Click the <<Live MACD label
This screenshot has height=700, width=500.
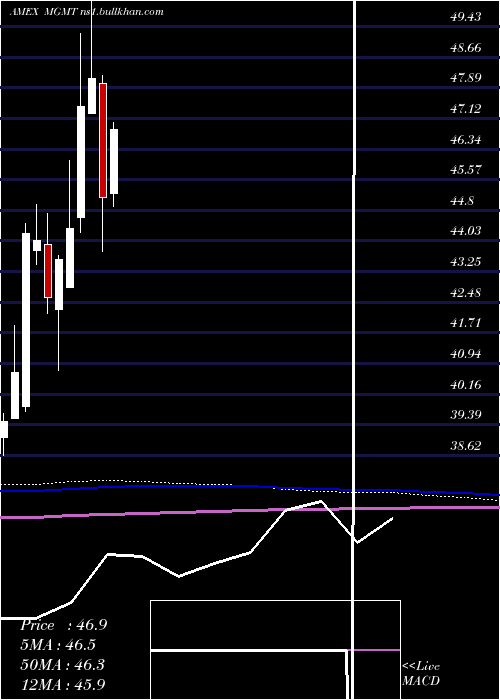click(421, 673)
